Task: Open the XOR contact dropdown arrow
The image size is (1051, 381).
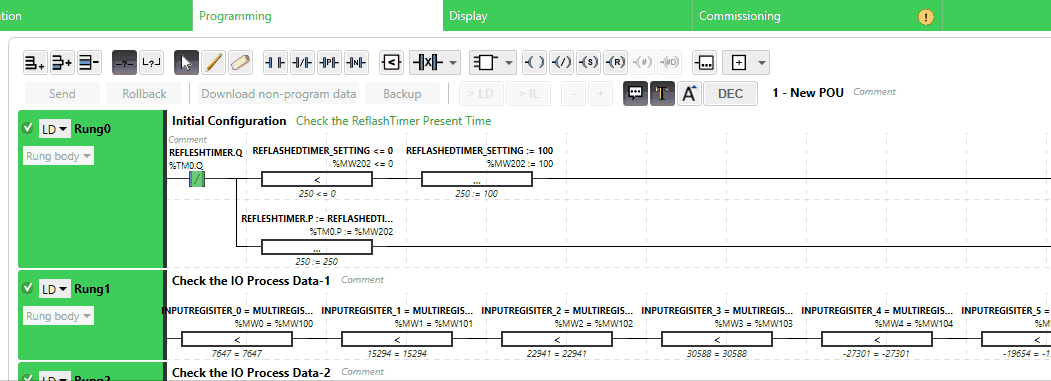Action: (x=454, y=63)
